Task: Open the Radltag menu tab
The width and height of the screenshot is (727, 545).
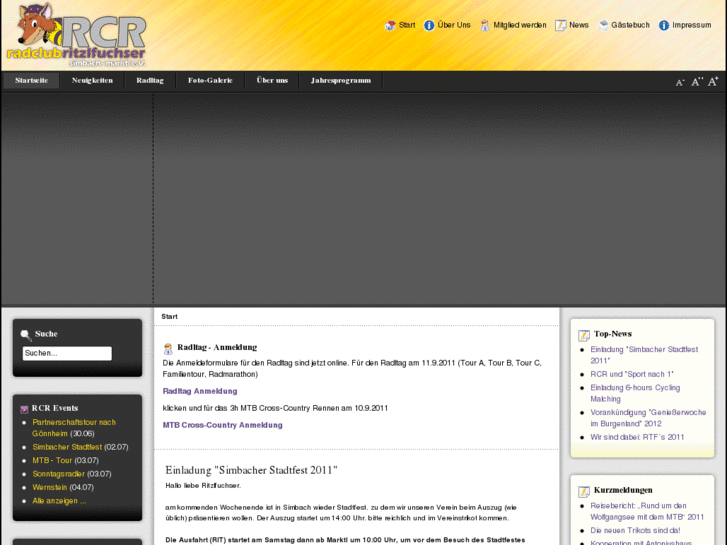Action: 150,80
